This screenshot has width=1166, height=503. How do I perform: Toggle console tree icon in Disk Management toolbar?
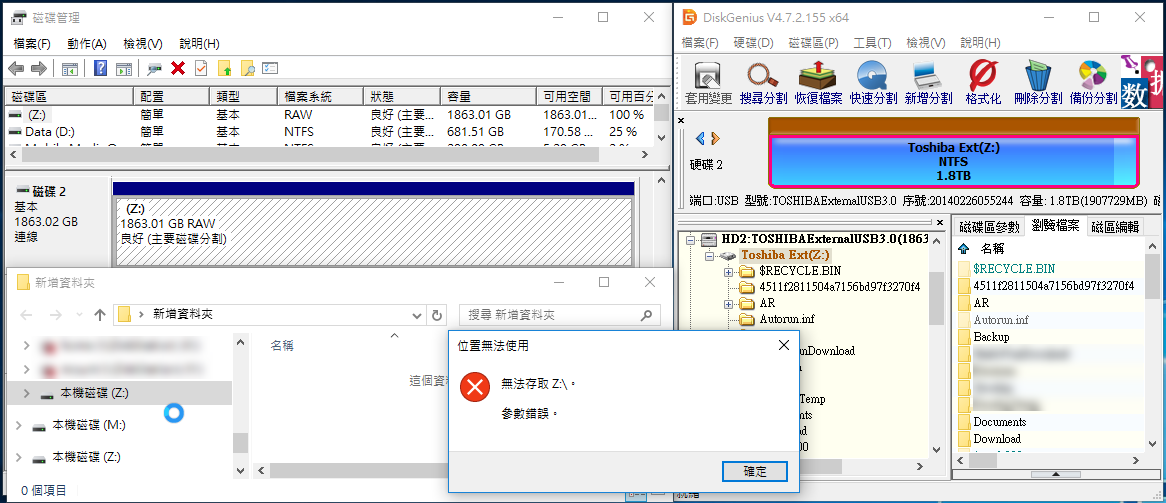coord(70,68)
